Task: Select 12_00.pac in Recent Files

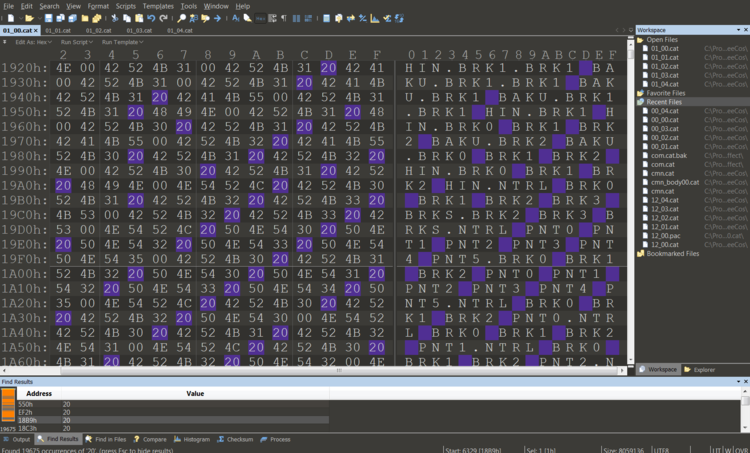Action: point(665,236)
